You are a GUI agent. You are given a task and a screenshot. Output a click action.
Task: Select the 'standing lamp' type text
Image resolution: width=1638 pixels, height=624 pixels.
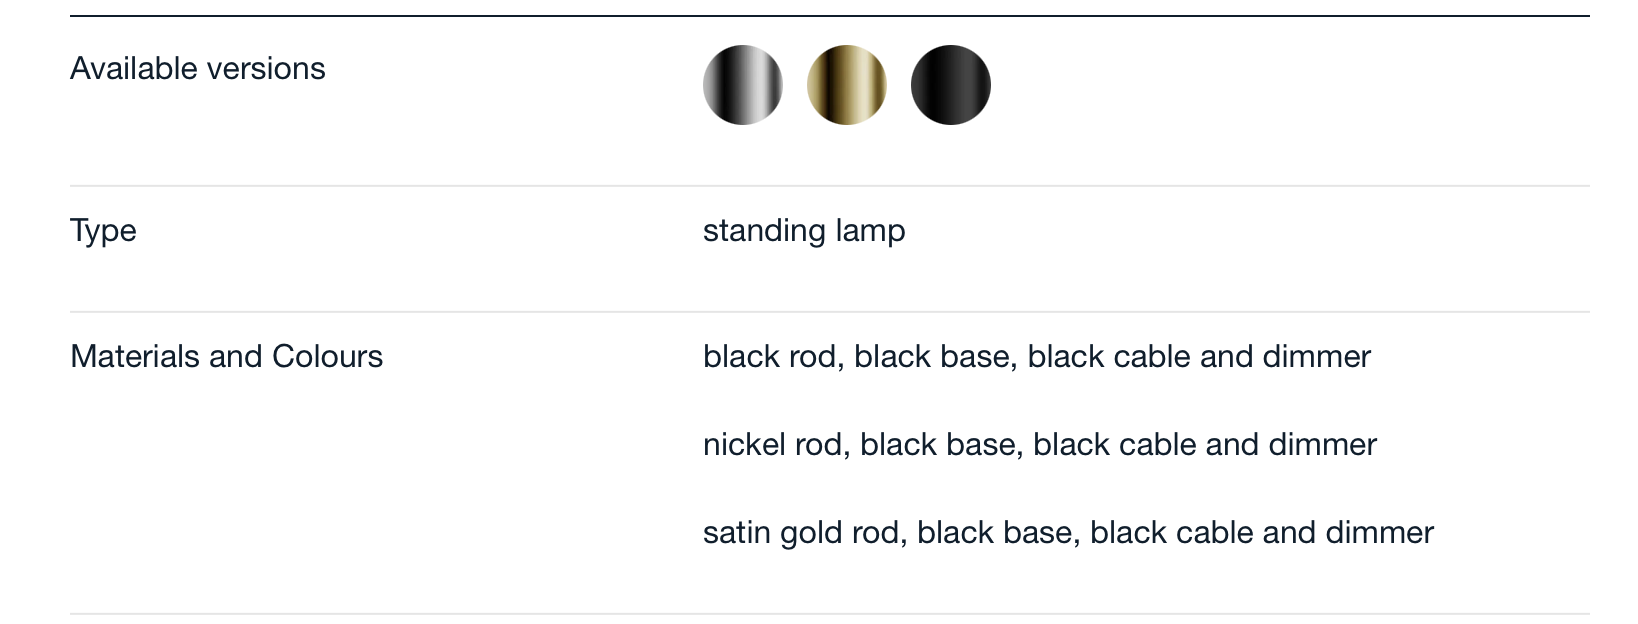(x=804, y=231)
